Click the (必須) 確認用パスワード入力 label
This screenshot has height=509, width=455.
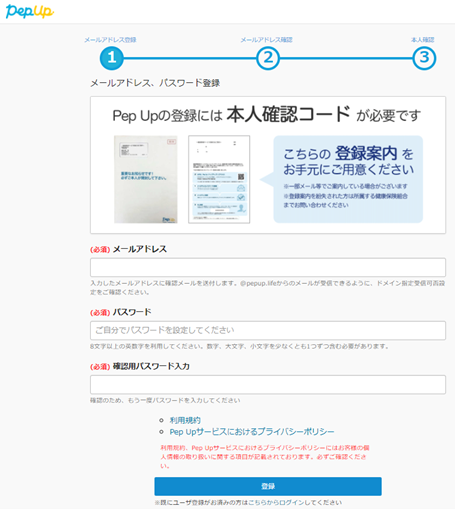coord(140,366)
